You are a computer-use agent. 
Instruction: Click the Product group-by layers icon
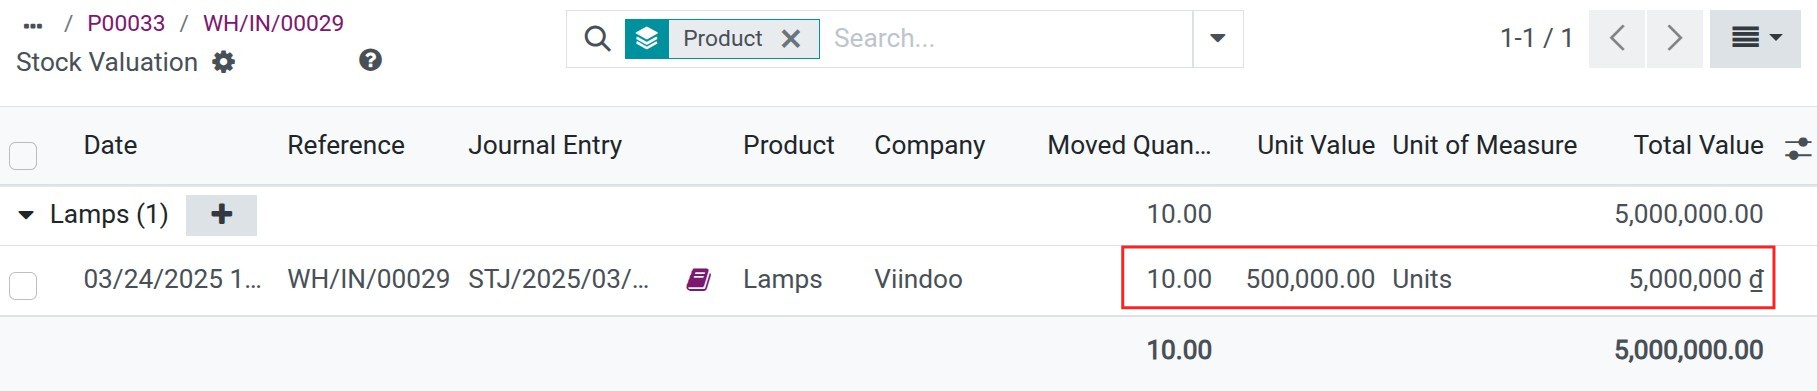pos(647,39)
